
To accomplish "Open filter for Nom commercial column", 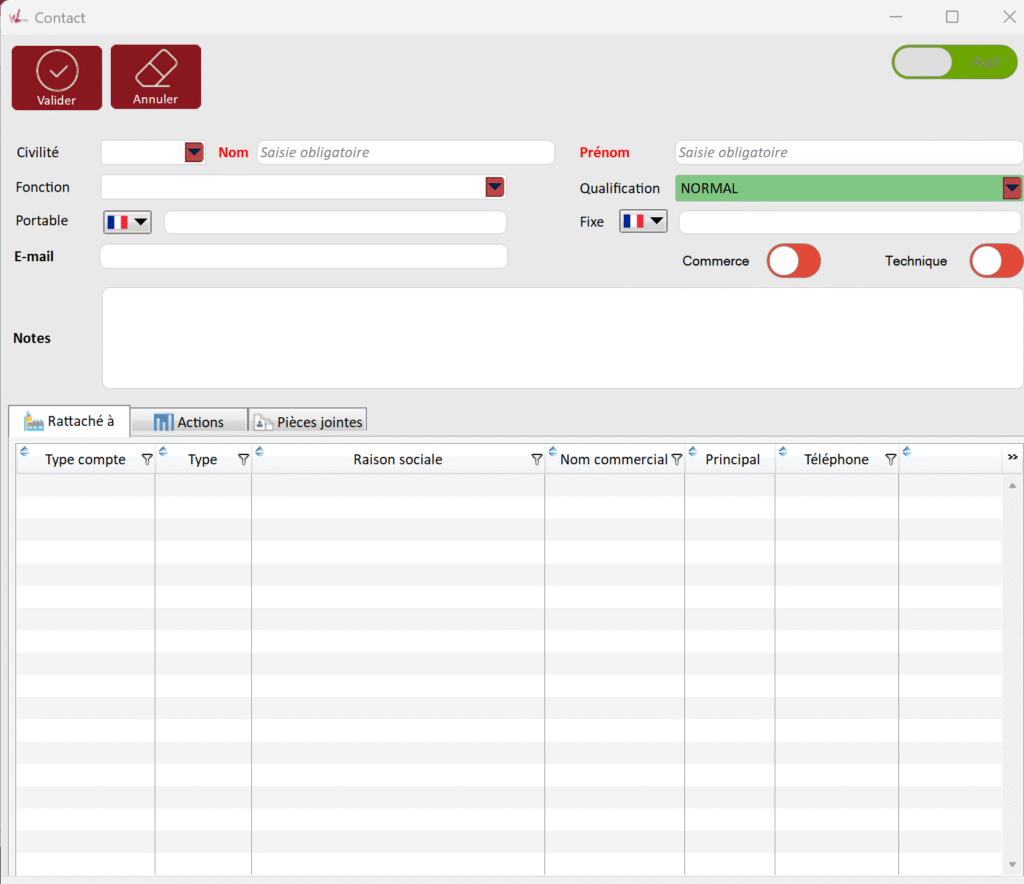I will pos(676,460).
